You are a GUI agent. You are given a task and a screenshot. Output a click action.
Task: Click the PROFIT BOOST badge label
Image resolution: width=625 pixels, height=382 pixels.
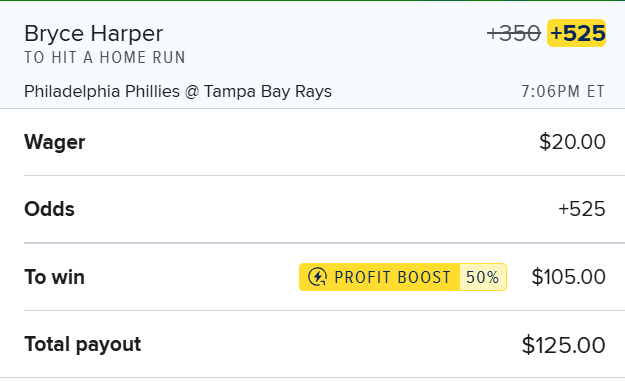click(x=393, y=277)
